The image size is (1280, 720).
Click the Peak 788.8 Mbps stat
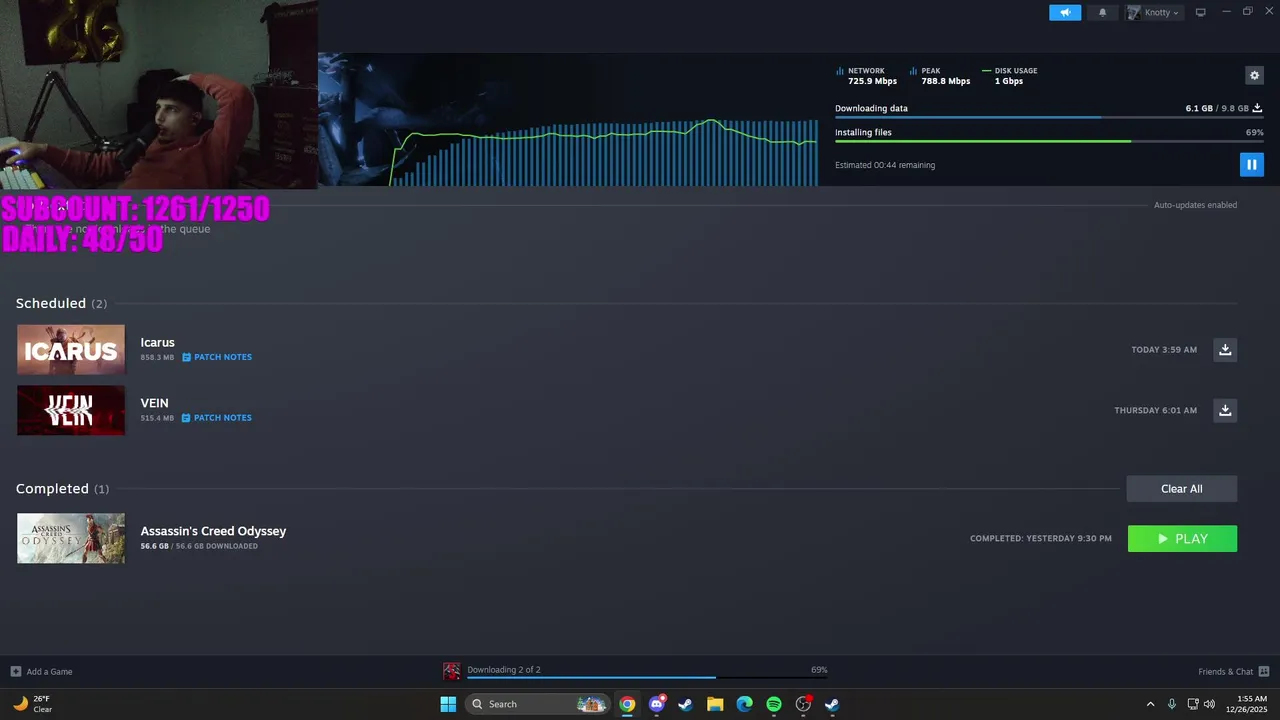pos(940,76)
